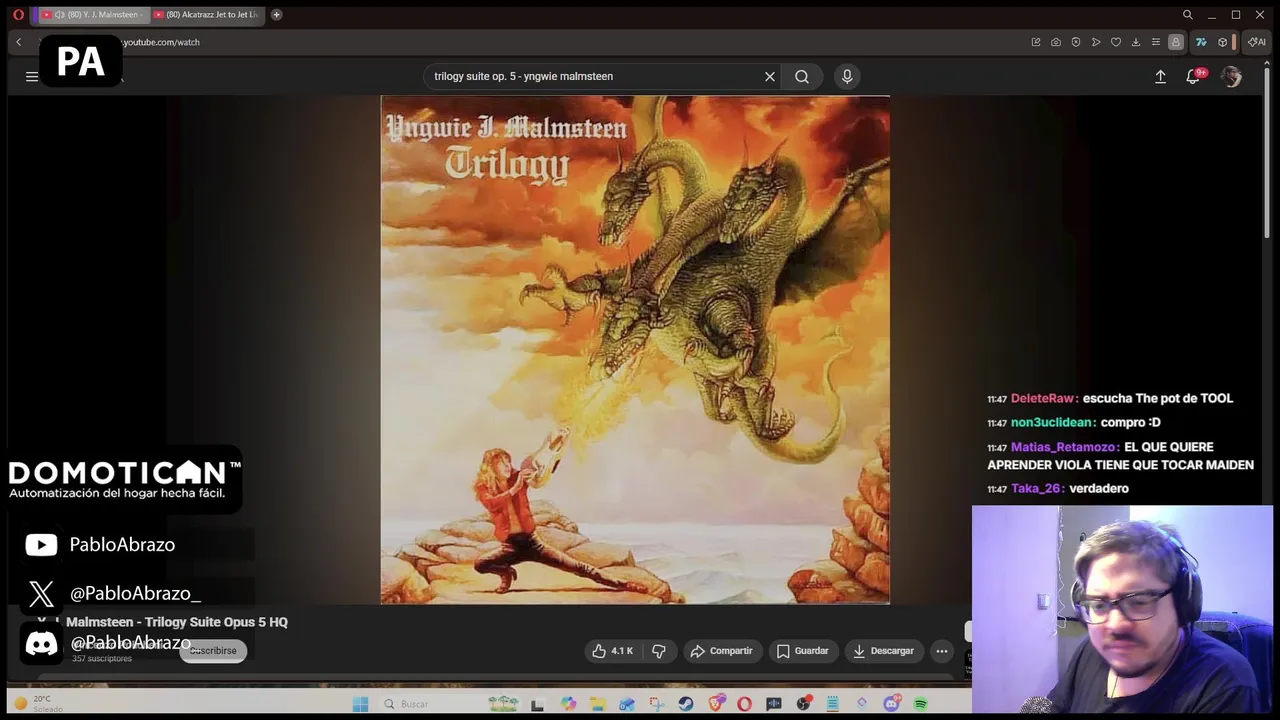Clear the search text with X
Screen dimensions: 1280x720
tap(770, 76)
